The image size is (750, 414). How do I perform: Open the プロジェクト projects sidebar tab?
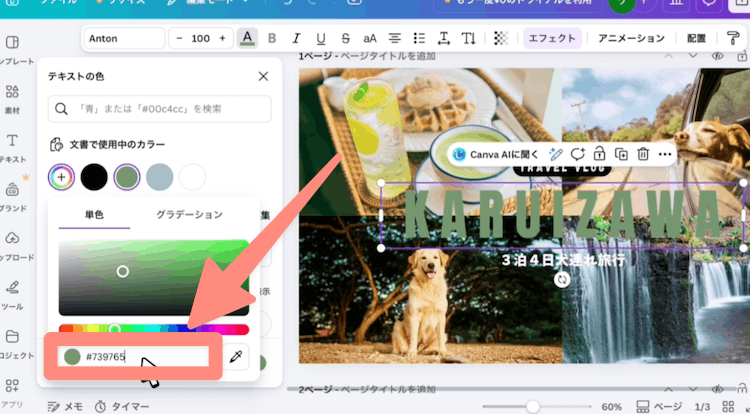[12, 344]
